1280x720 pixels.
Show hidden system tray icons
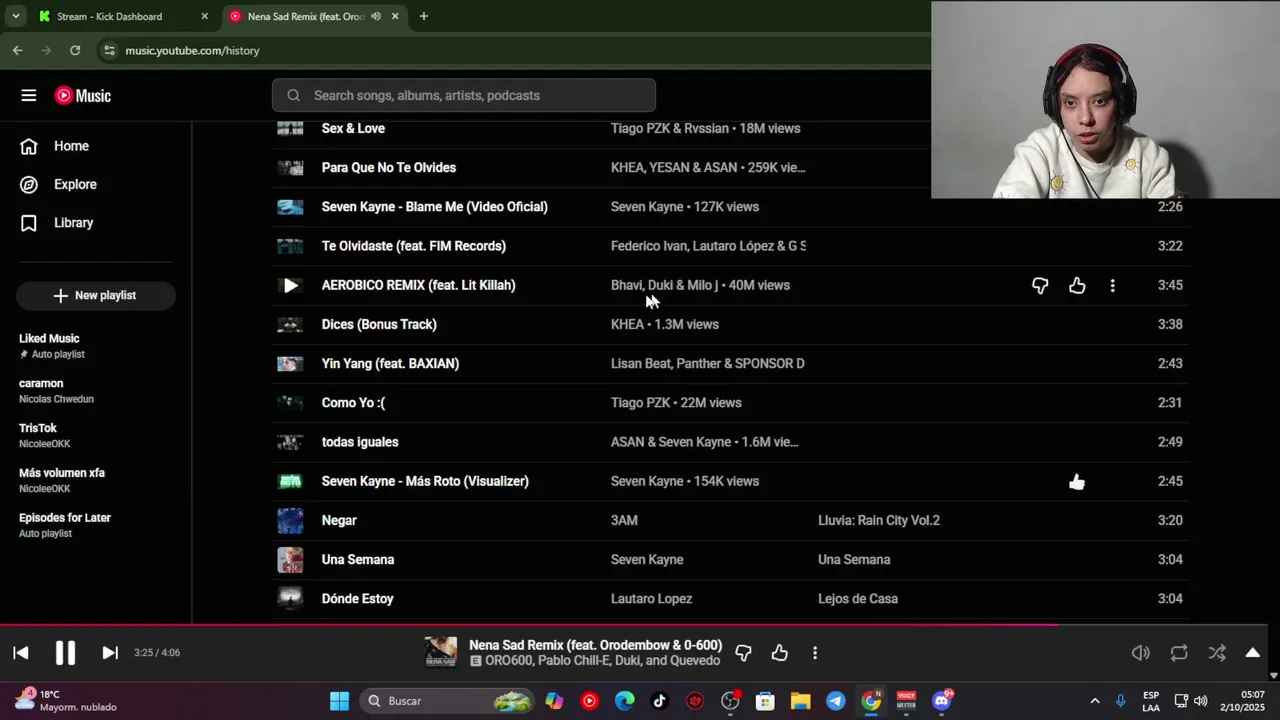pyautogui.click(x=1094, y=701)
